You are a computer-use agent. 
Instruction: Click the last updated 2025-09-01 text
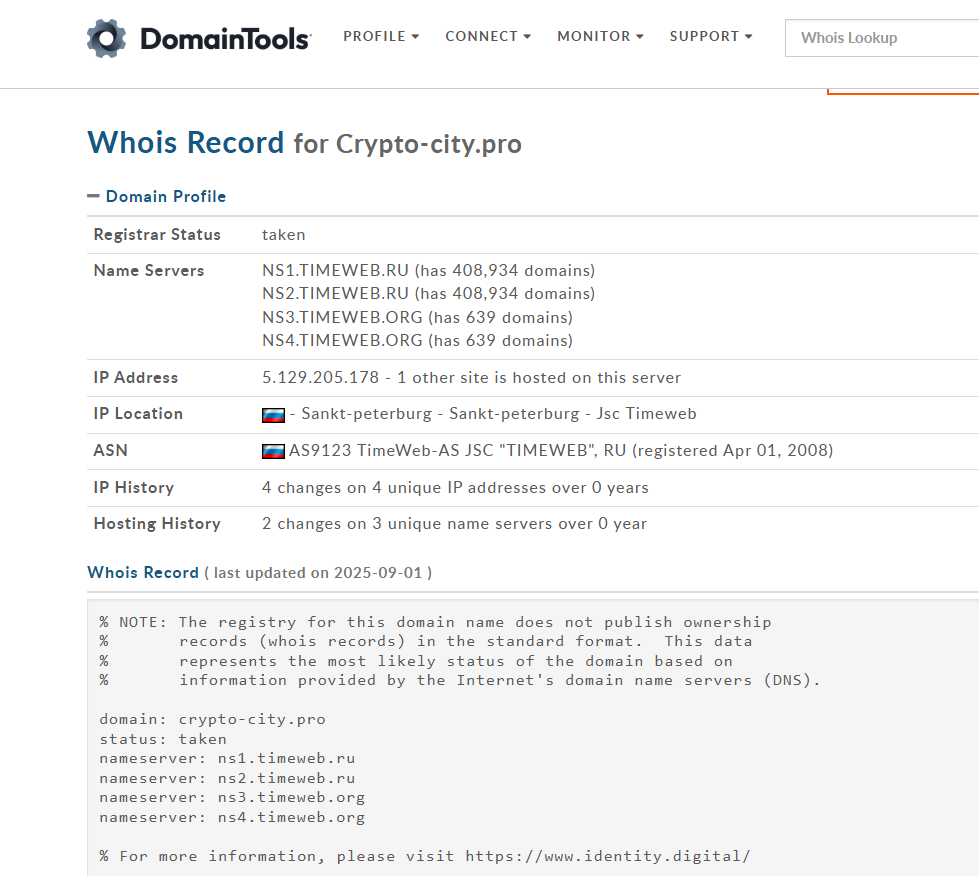point(318,573)
